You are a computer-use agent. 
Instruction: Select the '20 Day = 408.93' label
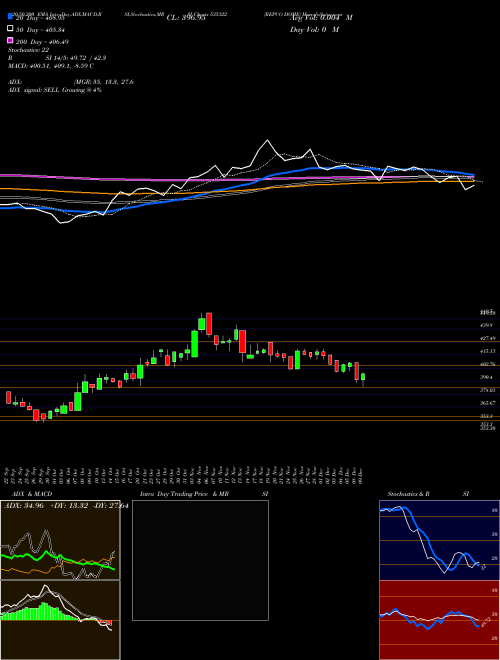(x=40, y=18)
